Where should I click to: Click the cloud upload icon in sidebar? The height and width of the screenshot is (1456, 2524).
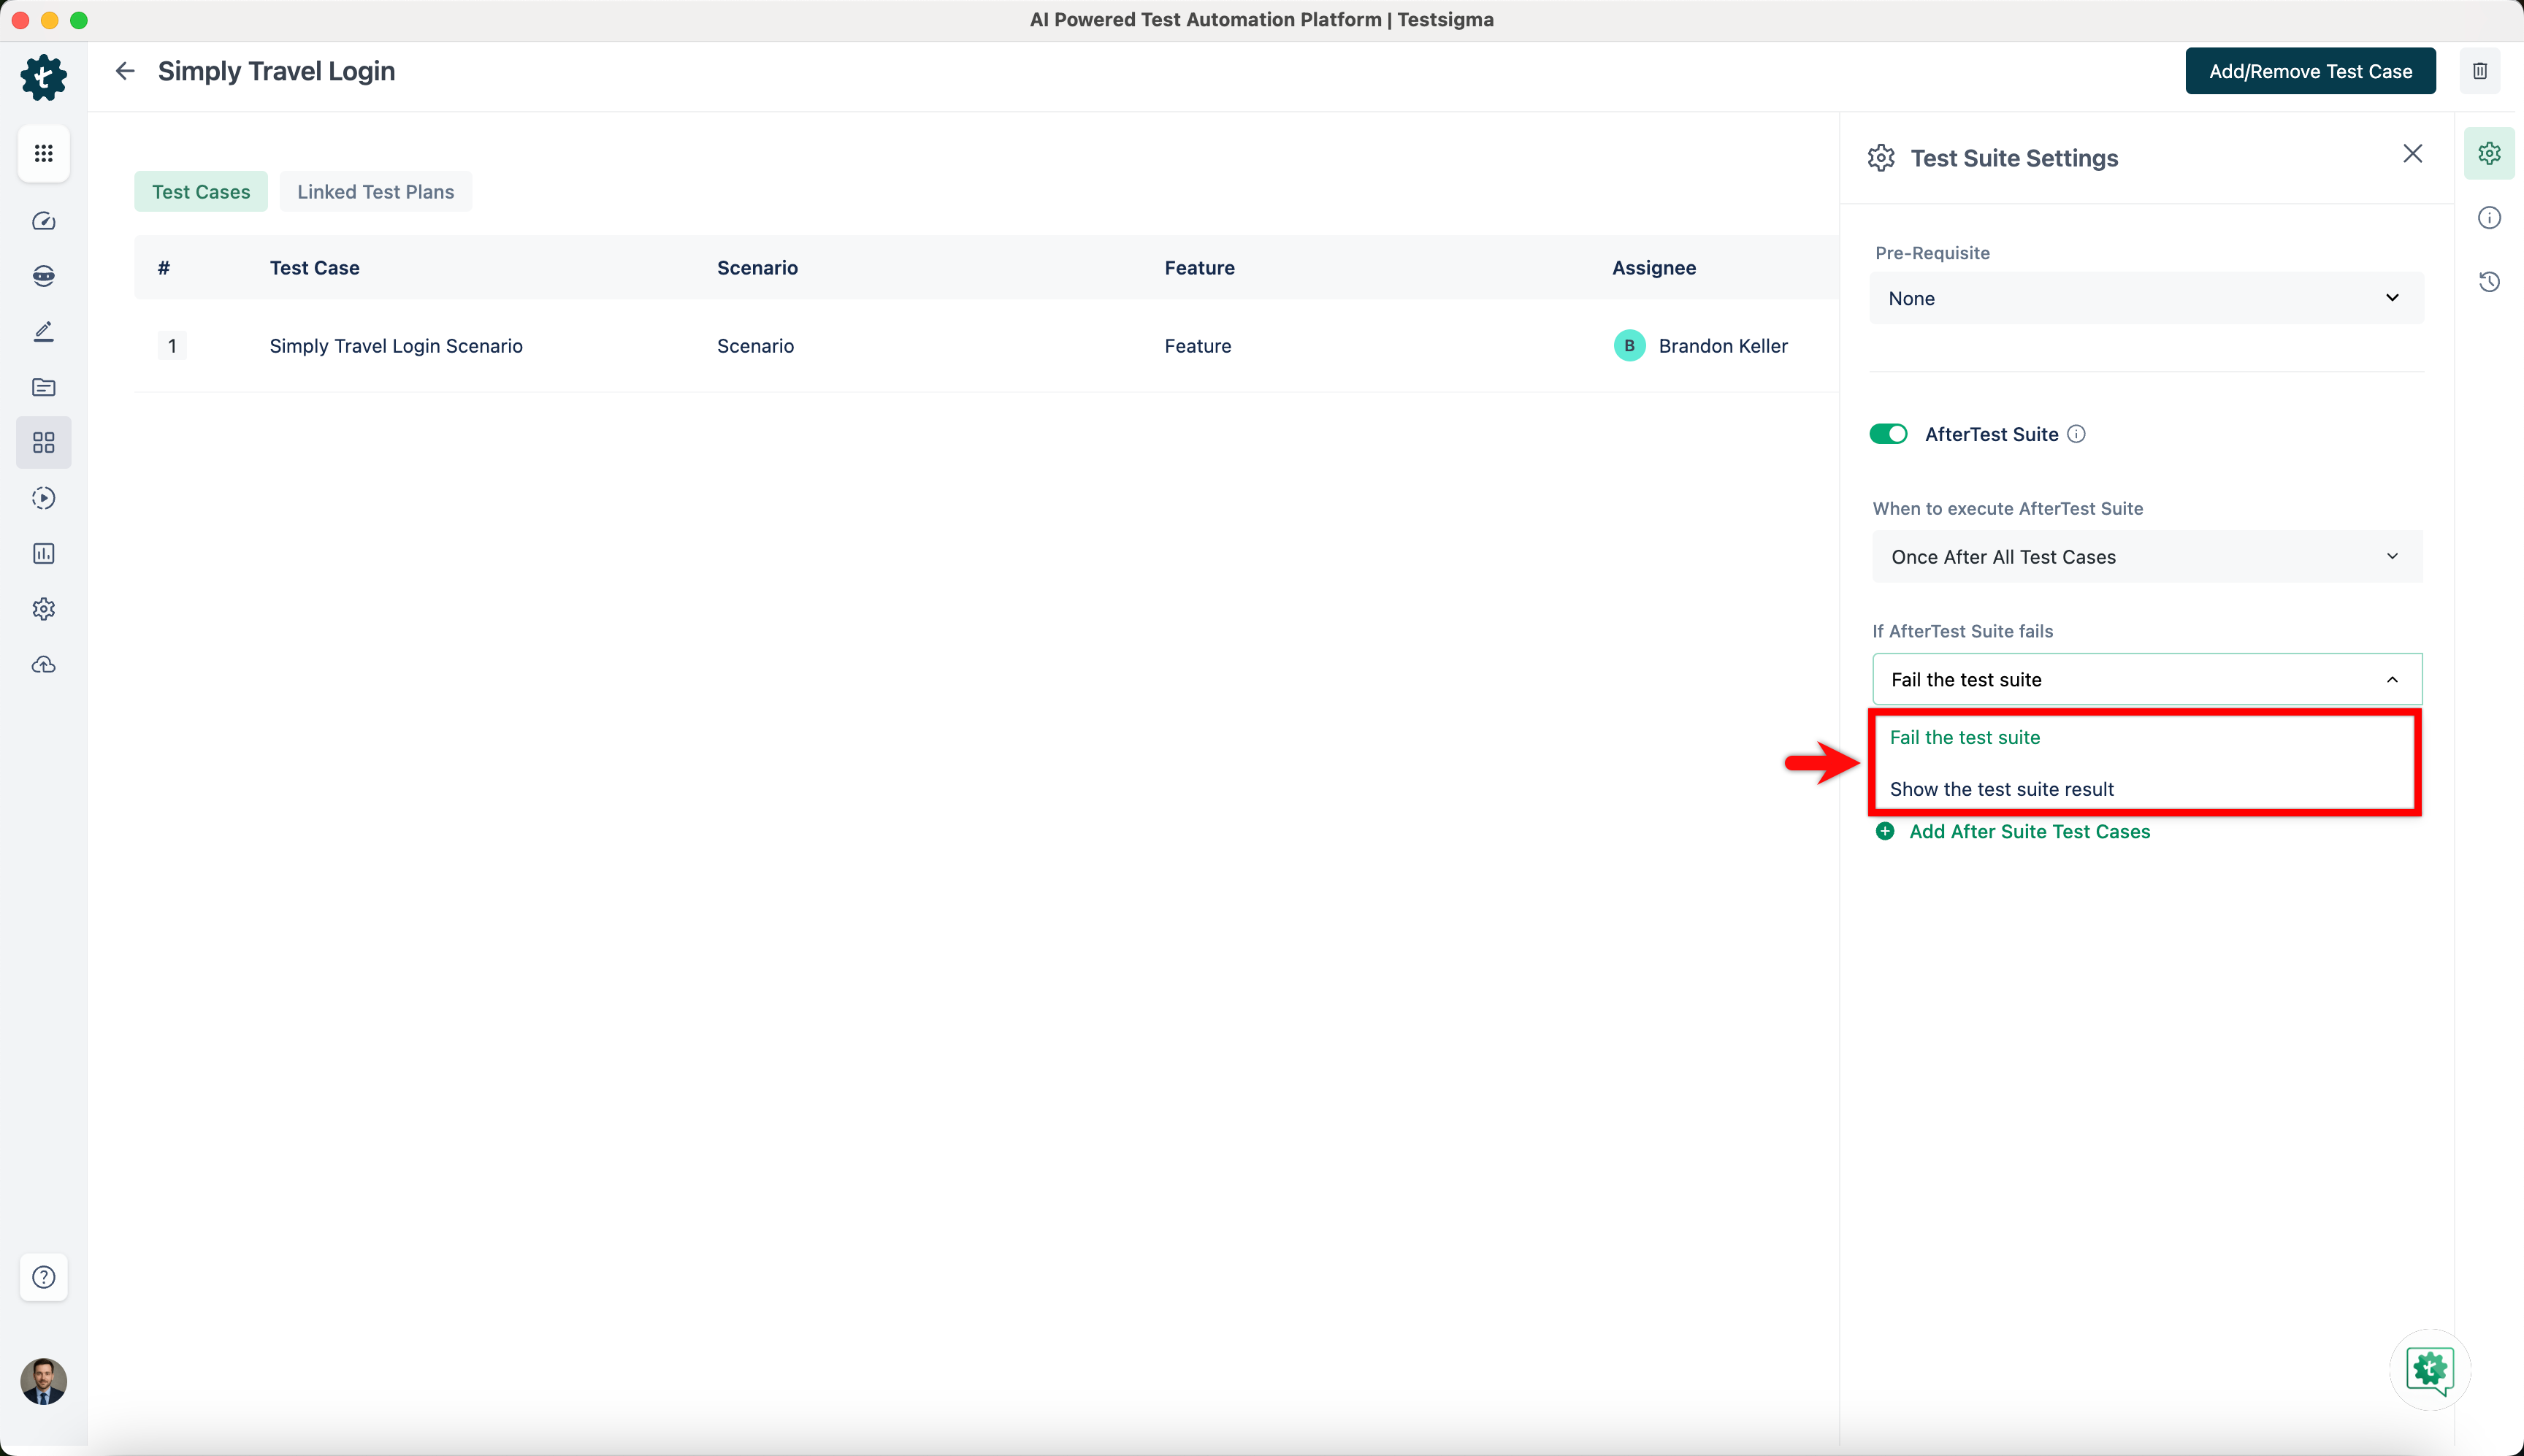click(x=43, y=664)
